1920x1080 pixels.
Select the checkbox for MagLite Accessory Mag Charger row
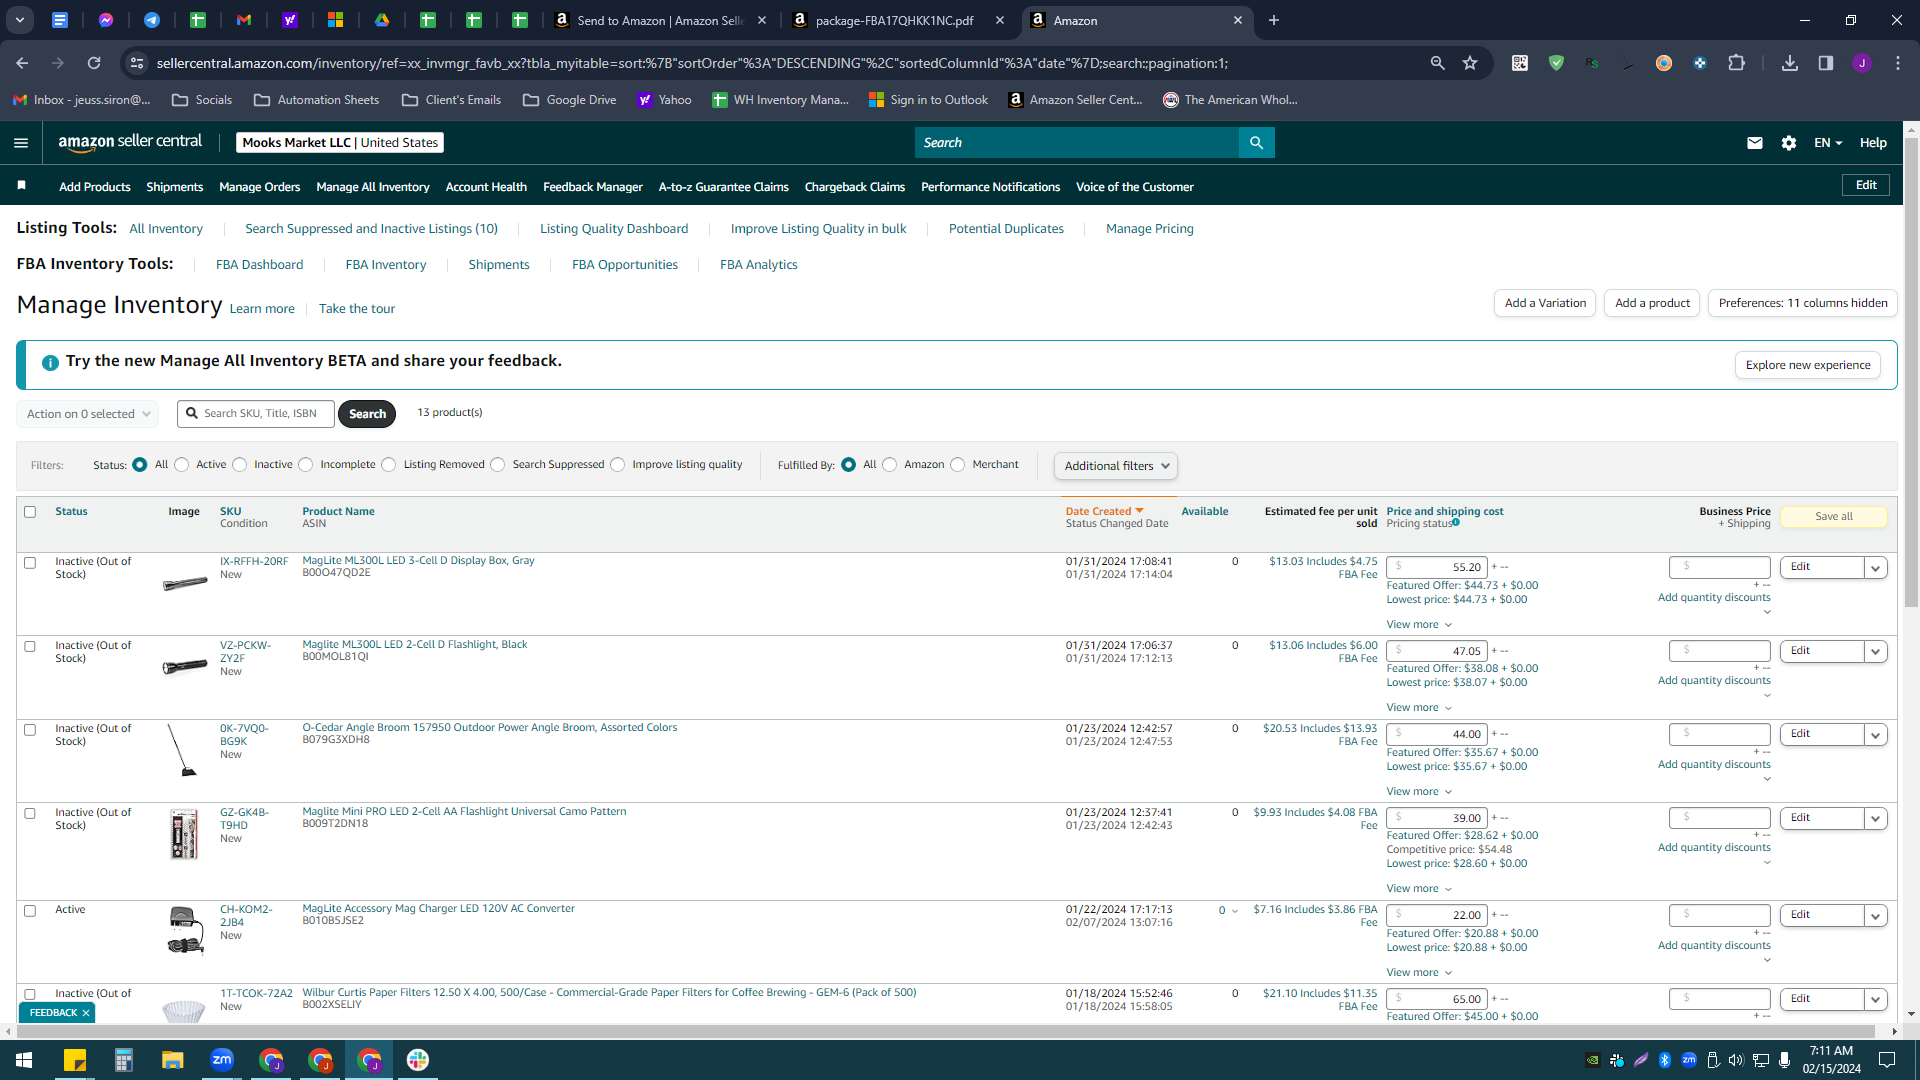pos(30,911)
